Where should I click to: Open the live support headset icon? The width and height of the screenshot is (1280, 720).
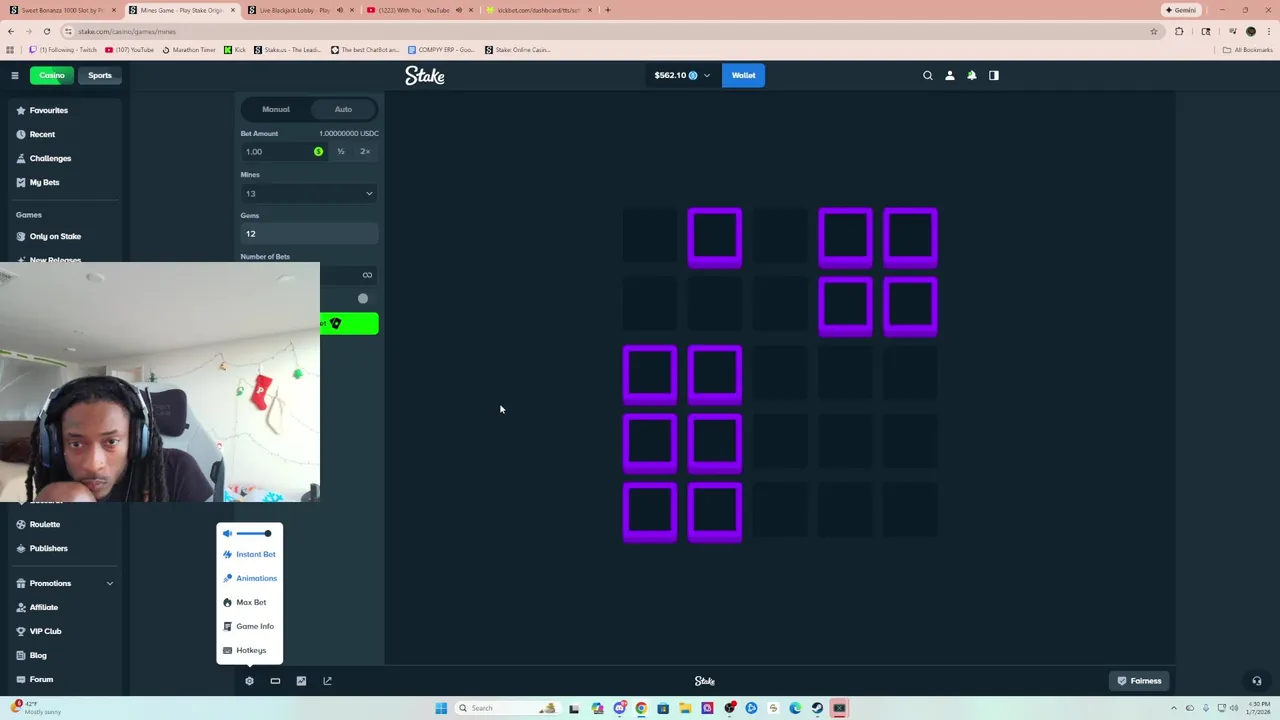(1257, 681)
